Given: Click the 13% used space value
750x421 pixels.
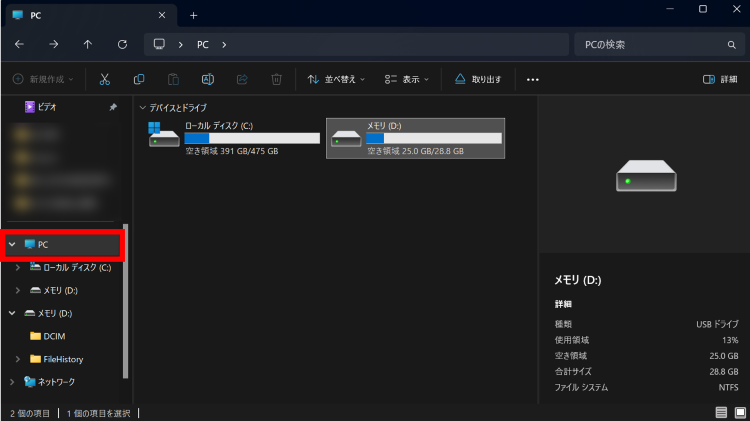Looking at the screenshot, I should click(x=730, y=340).
